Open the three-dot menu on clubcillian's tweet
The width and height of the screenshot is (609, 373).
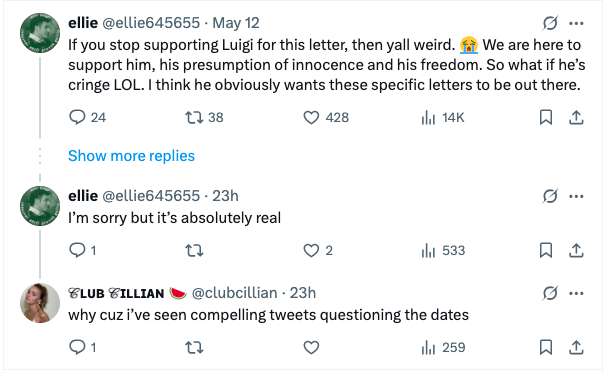pyautogui.click(x=576, y=293)
